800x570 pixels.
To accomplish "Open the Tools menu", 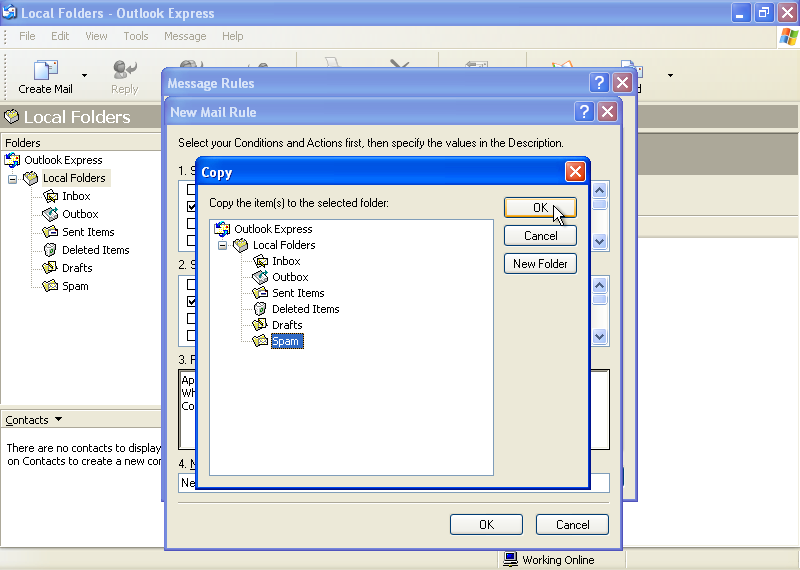I will (x=136, y=36).
